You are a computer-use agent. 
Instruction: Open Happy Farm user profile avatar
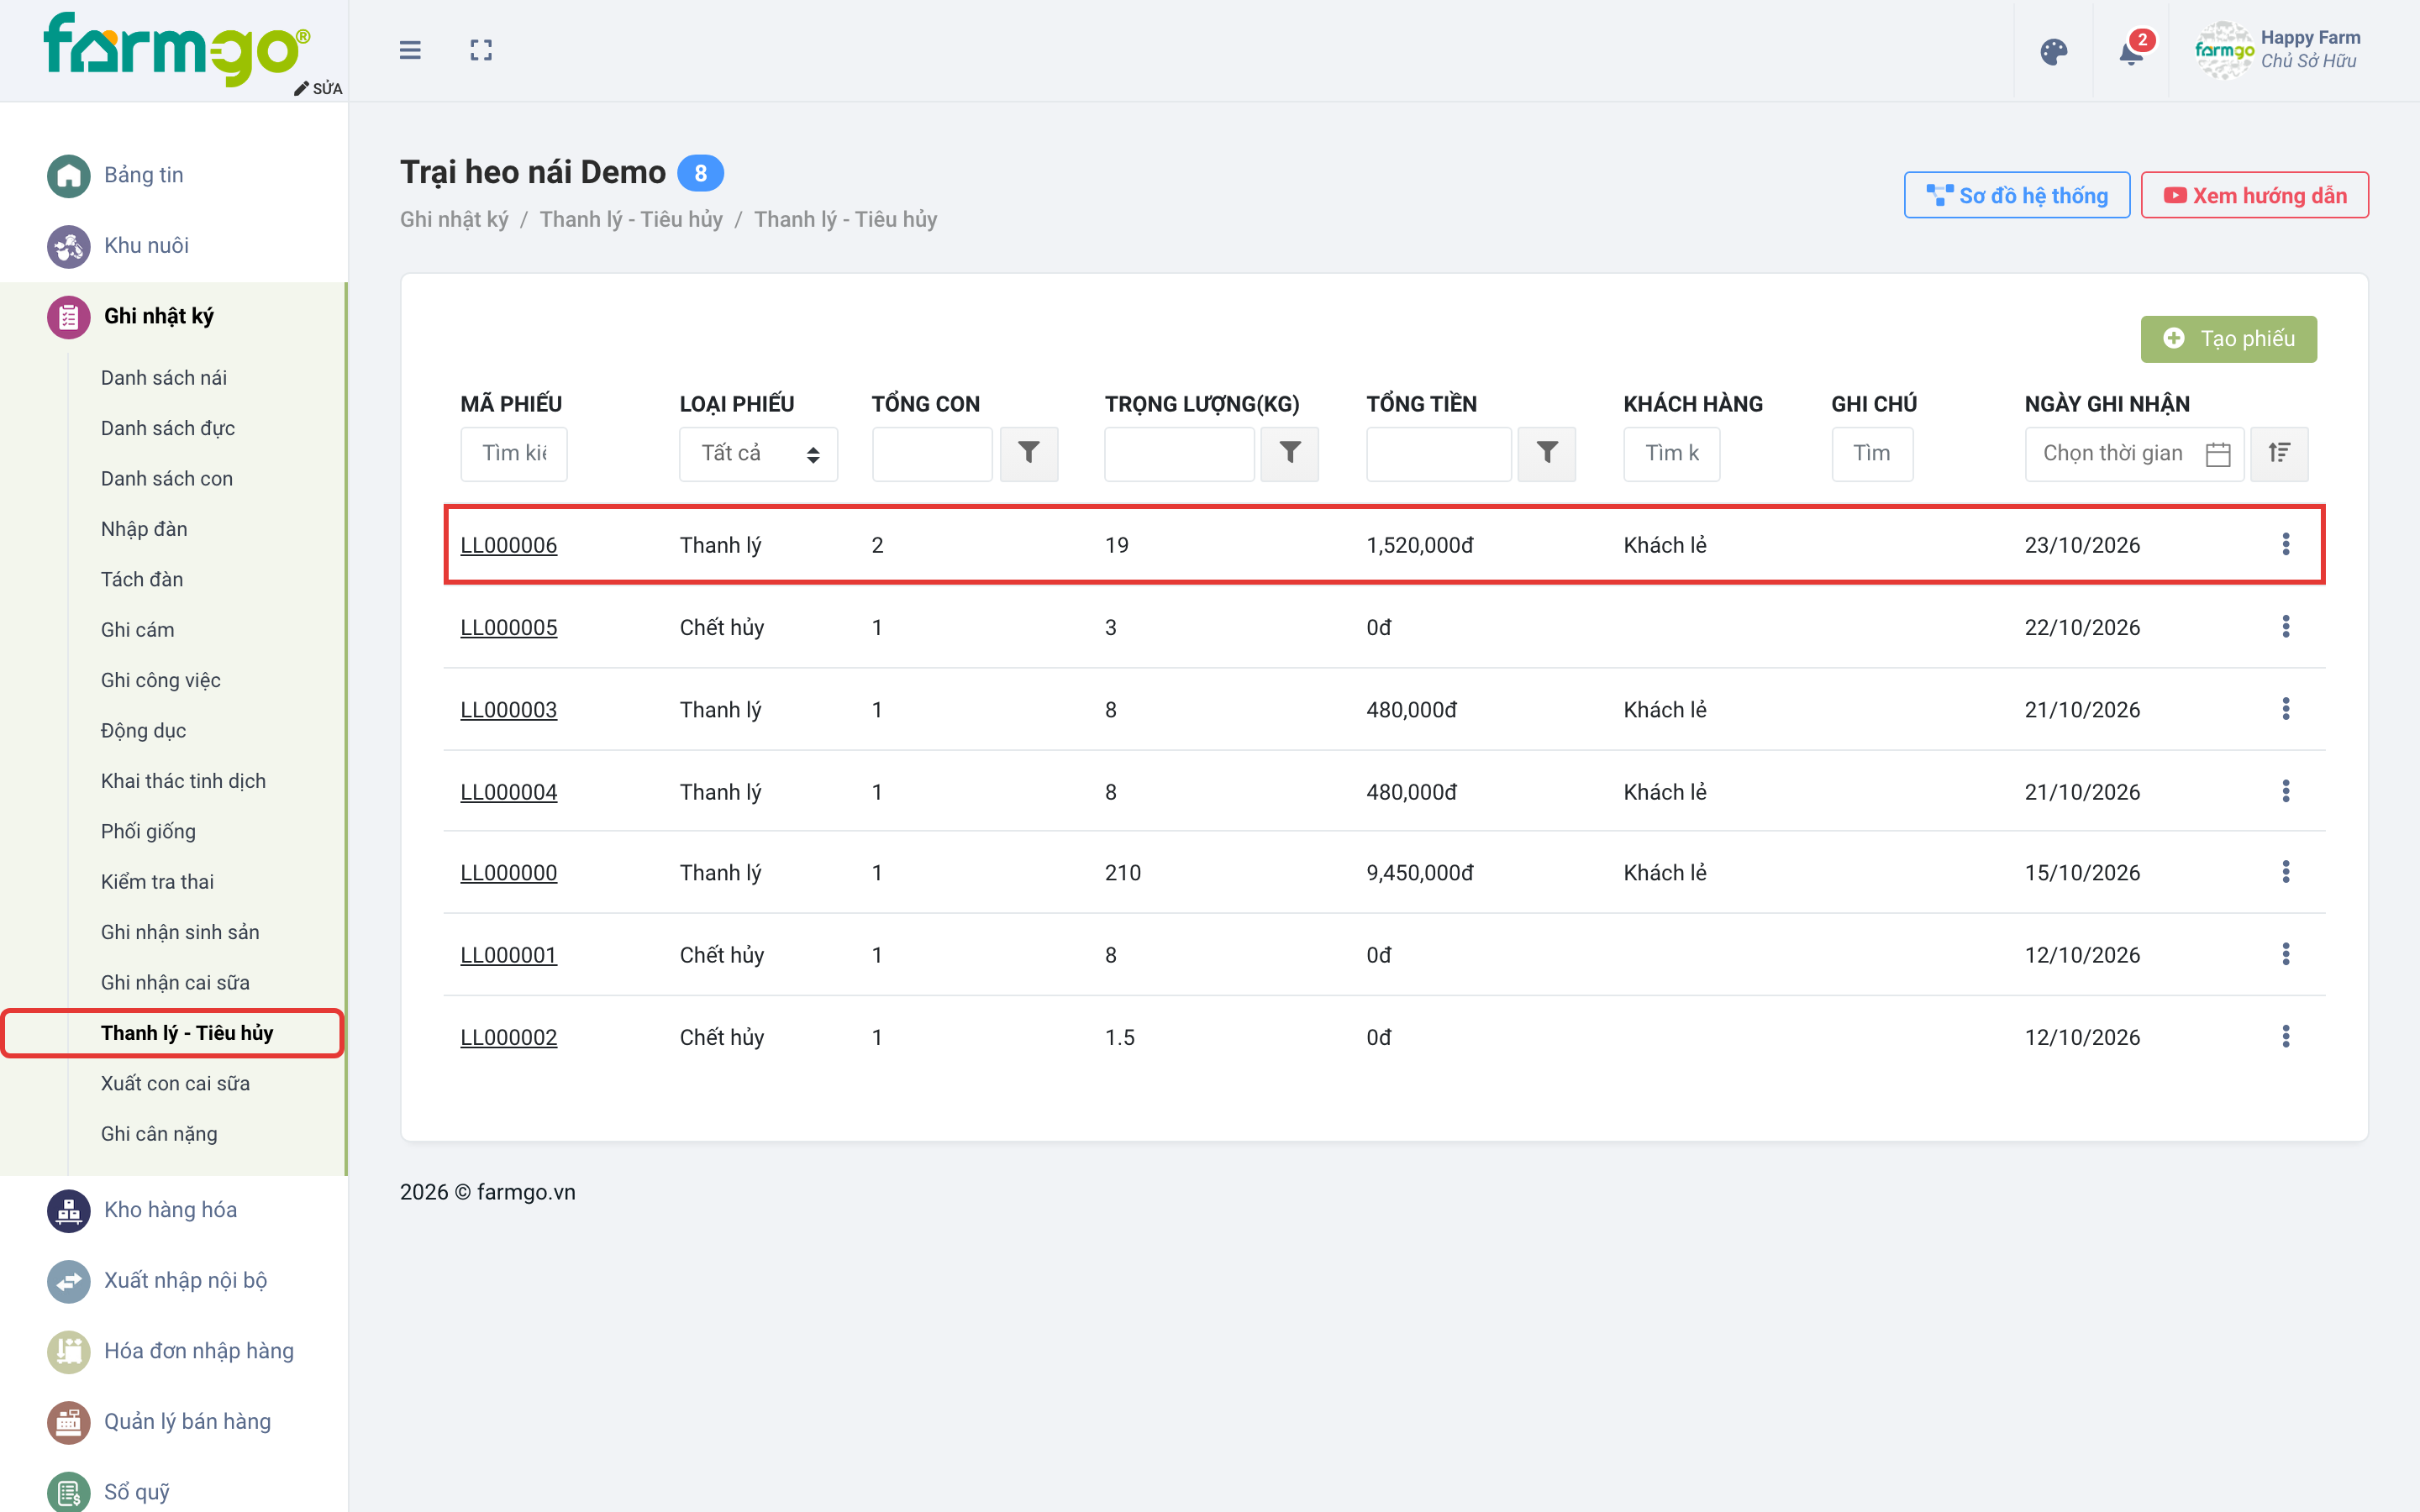2224,50
